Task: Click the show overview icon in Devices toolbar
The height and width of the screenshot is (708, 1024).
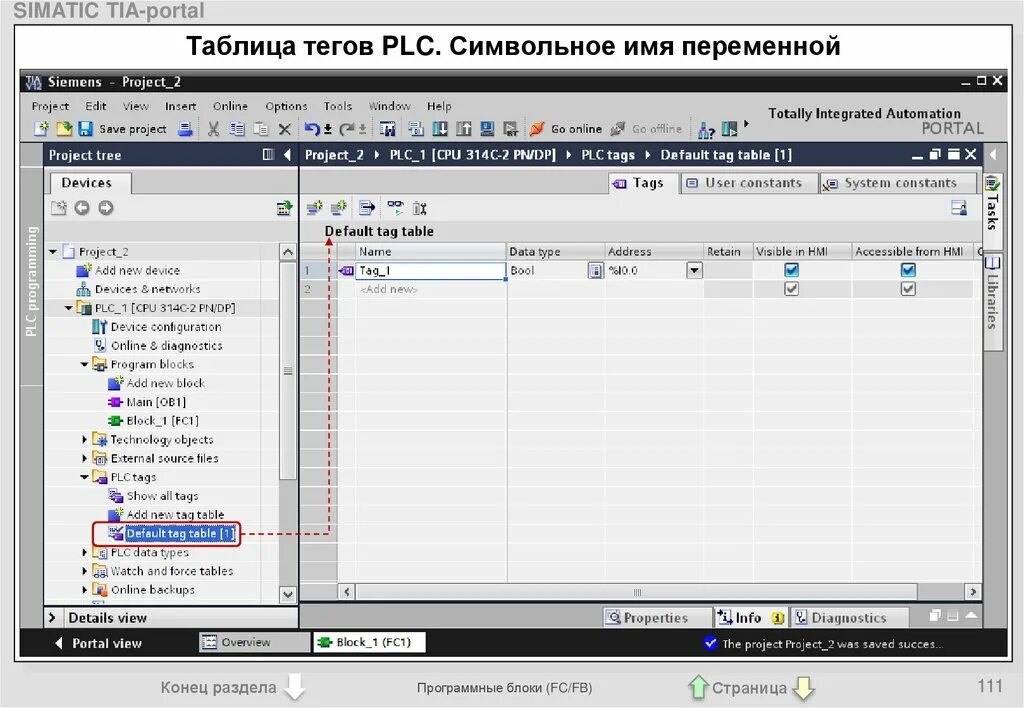Action: pos(284,208)
